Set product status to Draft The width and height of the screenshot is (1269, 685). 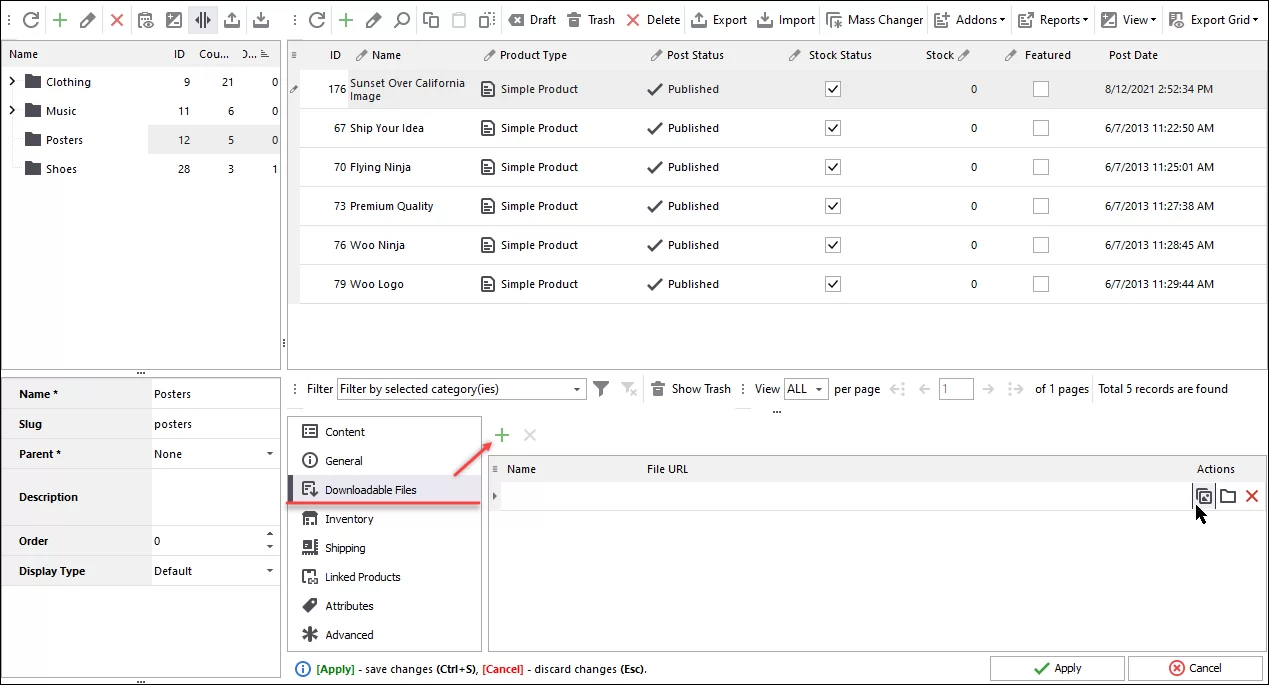point(531,19)
